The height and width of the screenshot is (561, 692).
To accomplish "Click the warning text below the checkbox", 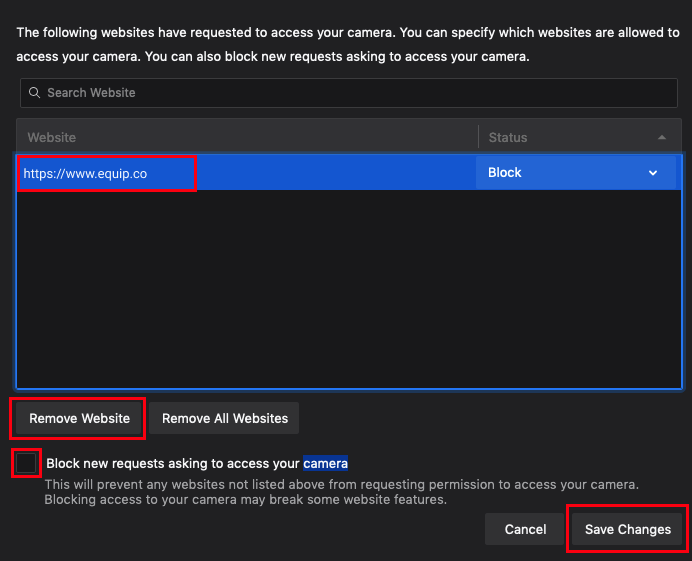I will [x=340, y=491].
